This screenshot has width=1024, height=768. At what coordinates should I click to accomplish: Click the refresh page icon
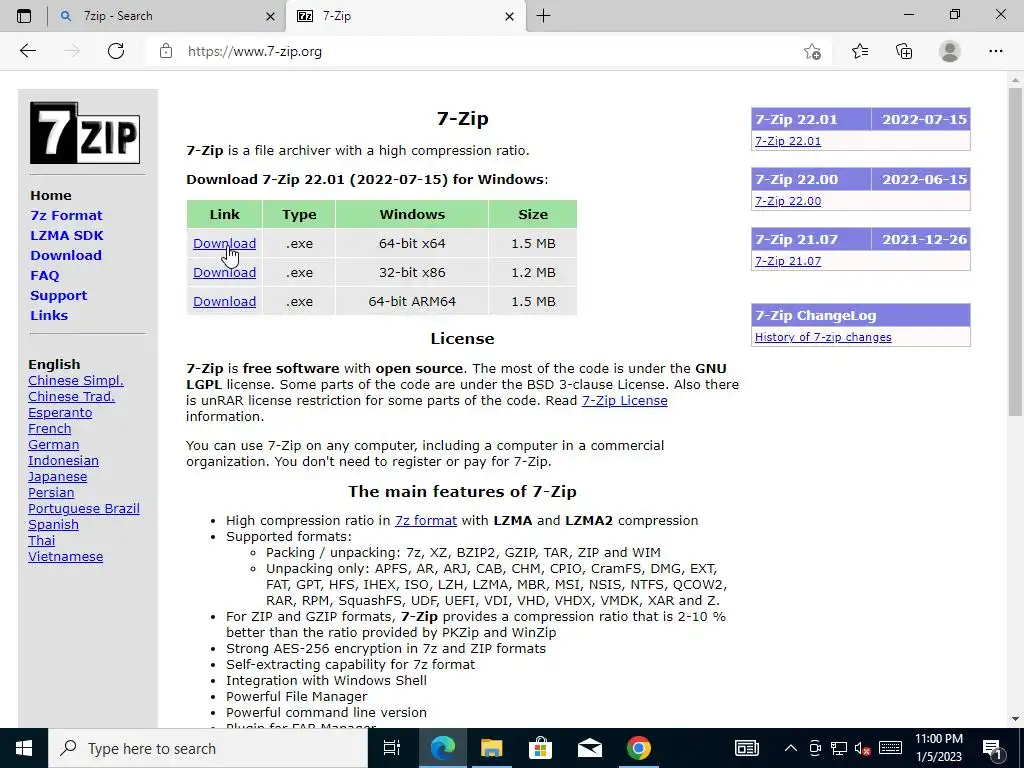click(x=116, y=51)
